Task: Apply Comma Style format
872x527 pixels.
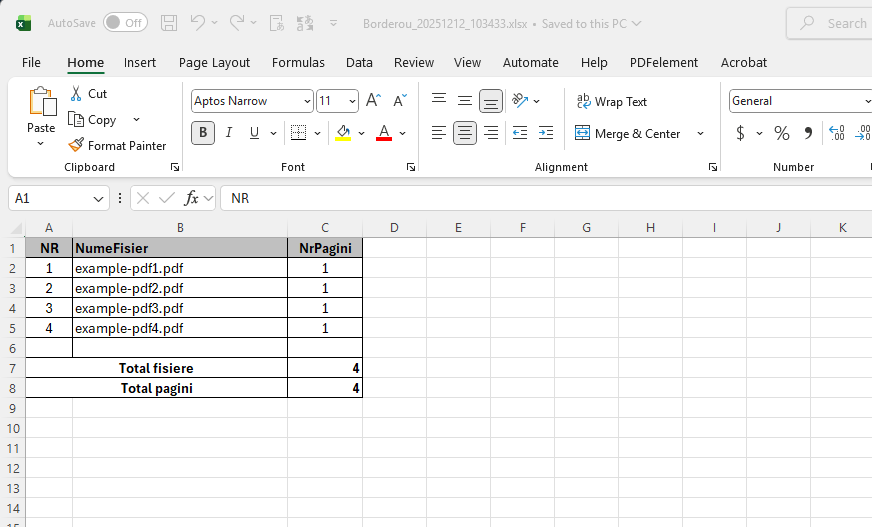Action: 808,133
